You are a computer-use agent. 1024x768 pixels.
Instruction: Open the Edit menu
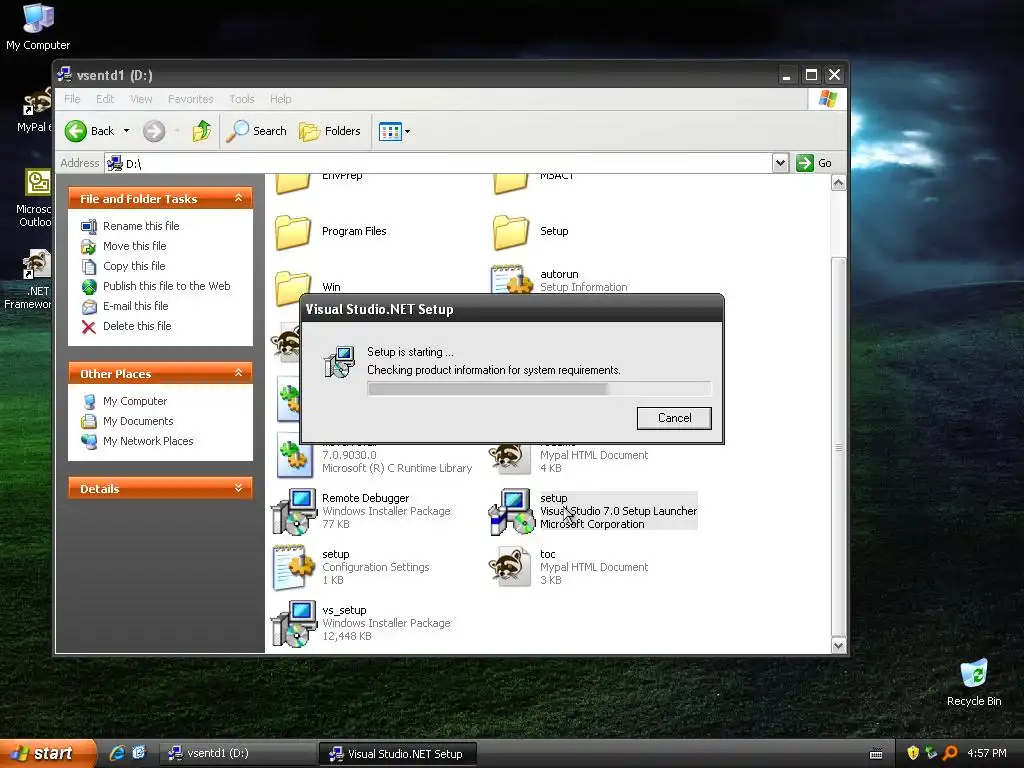point(105,99)
